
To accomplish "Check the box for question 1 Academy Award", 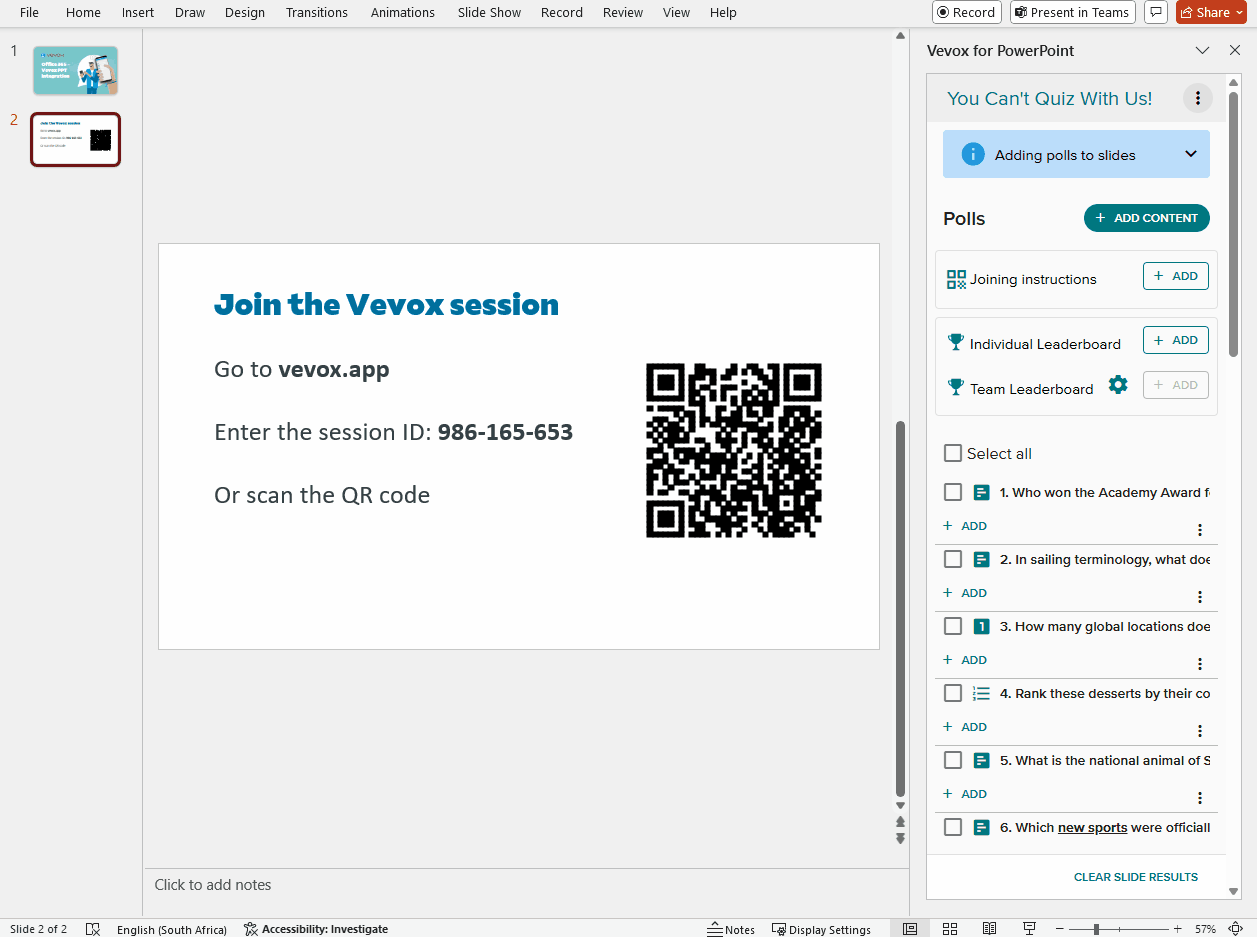I will 953,492.
